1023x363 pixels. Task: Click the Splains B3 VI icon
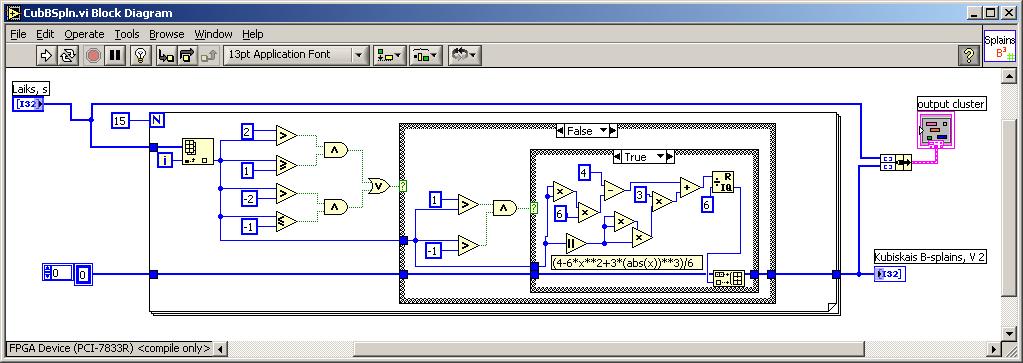1000,45
